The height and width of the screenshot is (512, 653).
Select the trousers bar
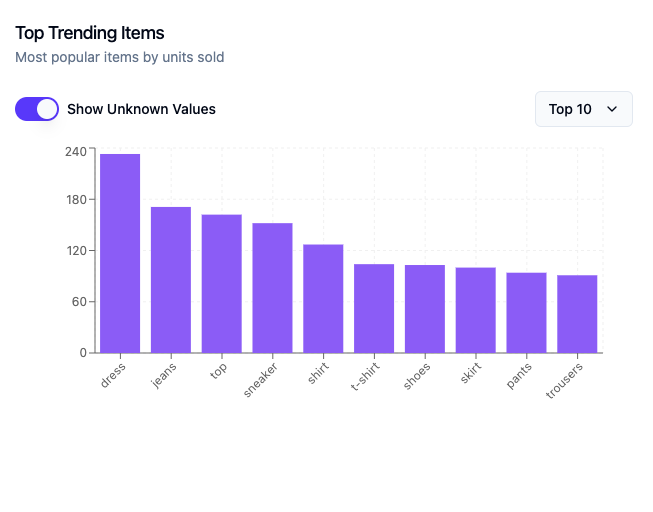(x=577, y=314)
